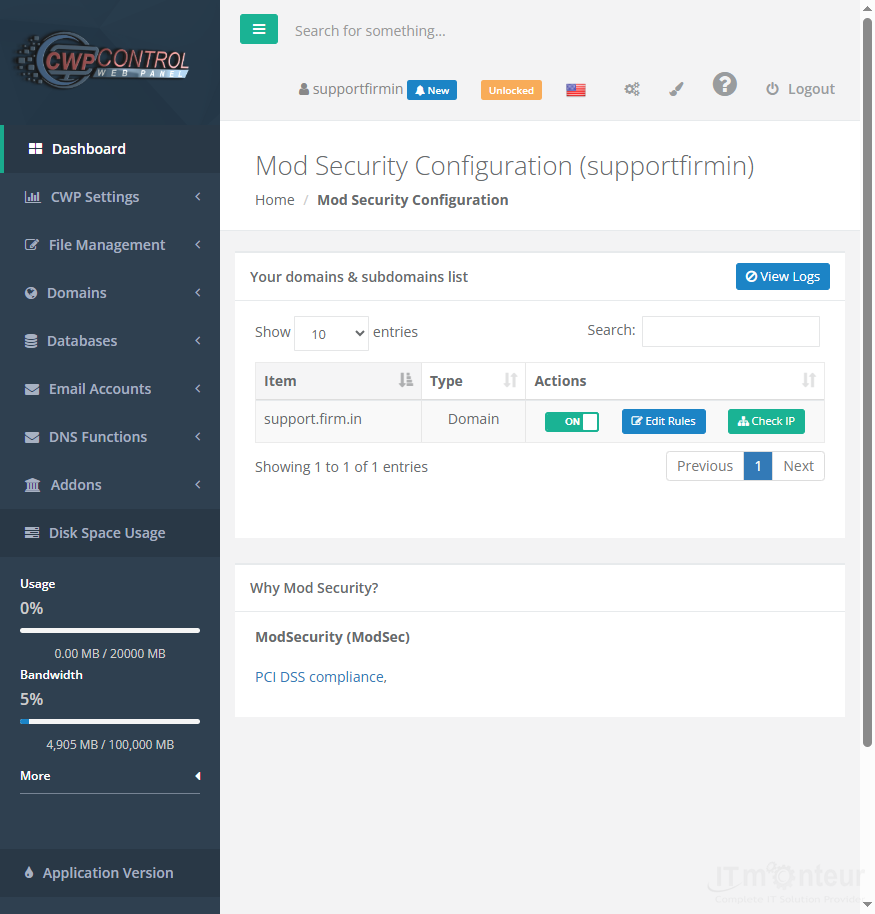Click the Home breadcrumb link
Viewport: 875px width, 914px height.
(275, 200)
